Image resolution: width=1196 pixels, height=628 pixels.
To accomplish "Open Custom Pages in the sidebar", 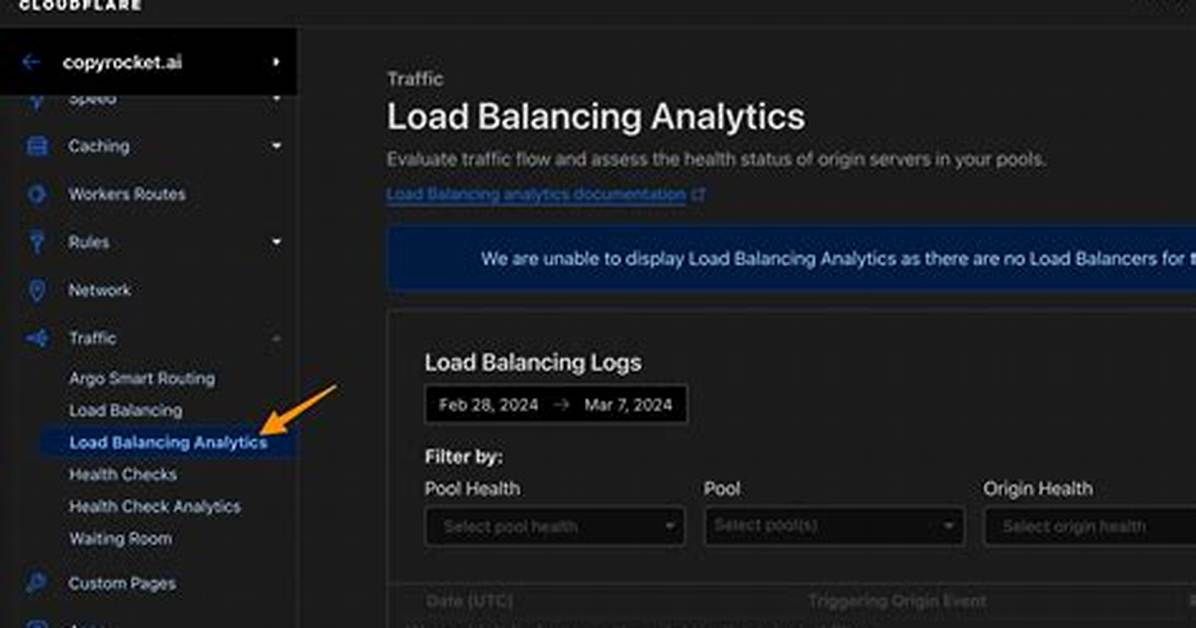I will 122,583.
